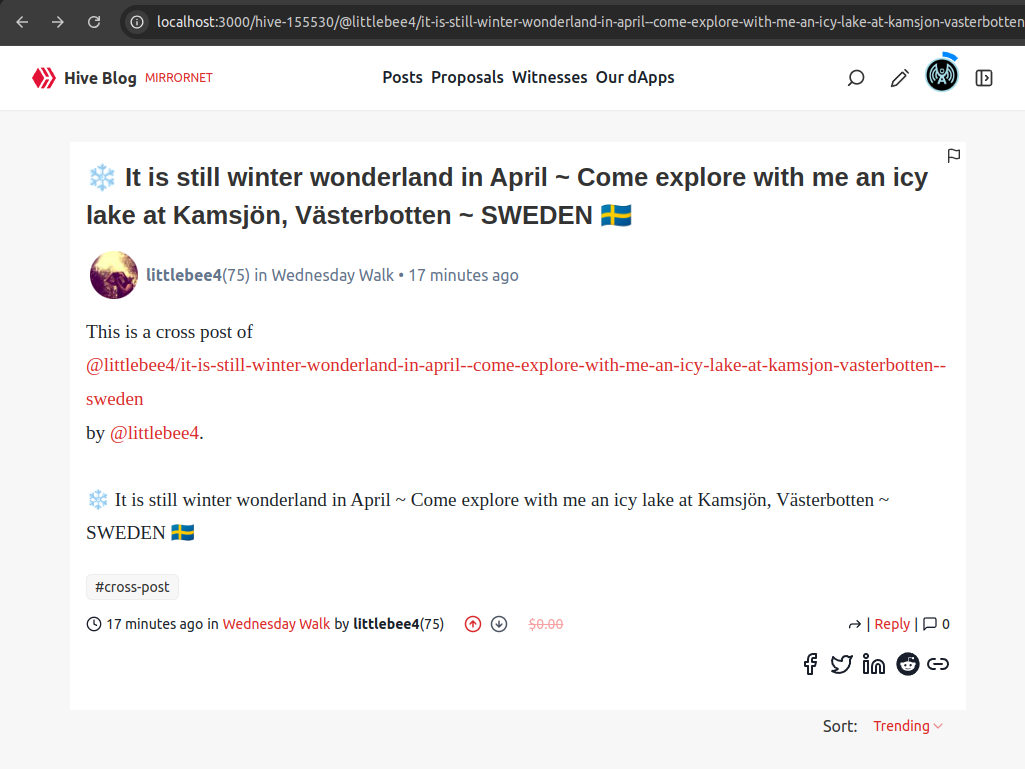Share post on LinkedIn
The height and width of the screenshot is (769, 1025).
click(874, 664)
